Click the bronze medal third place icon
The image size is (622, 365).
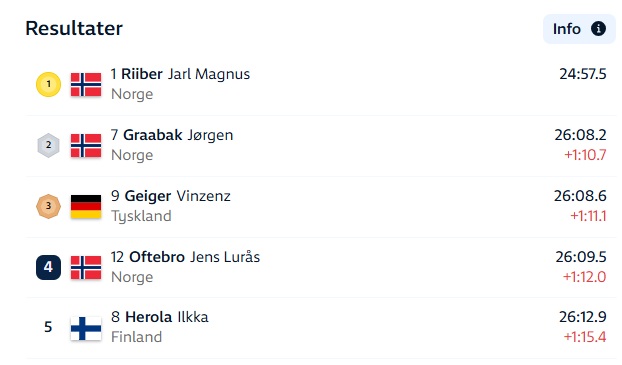click(48, 206)
